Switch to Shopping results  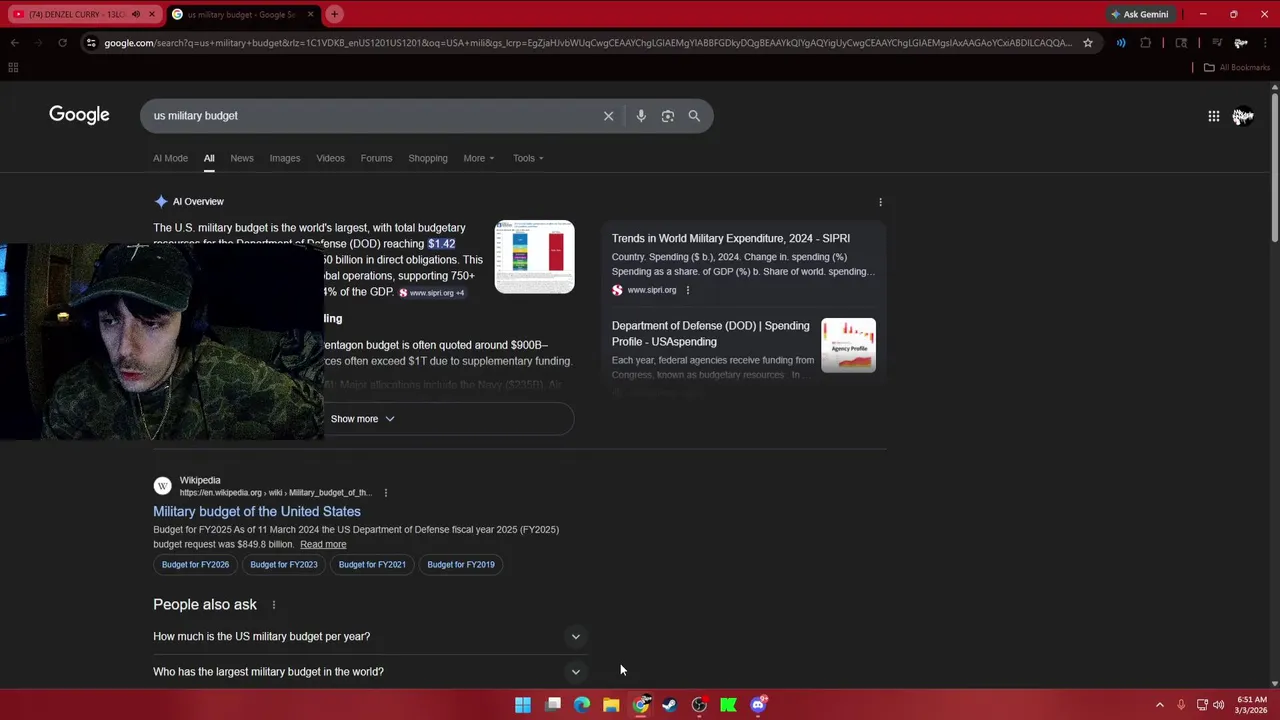[428, 158]
